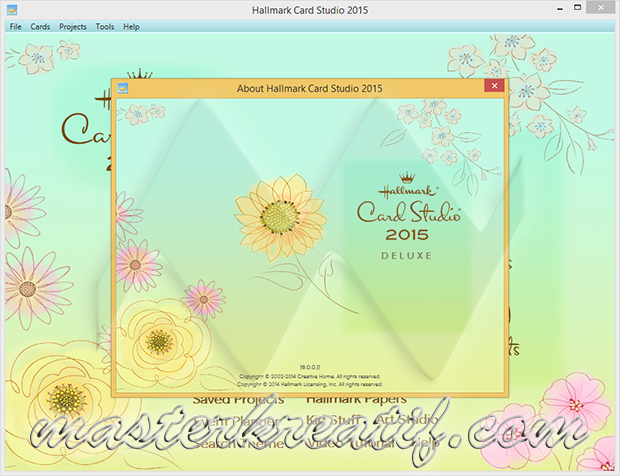
Task: Click the DELUXE label in About dialog
Action: 406,256
